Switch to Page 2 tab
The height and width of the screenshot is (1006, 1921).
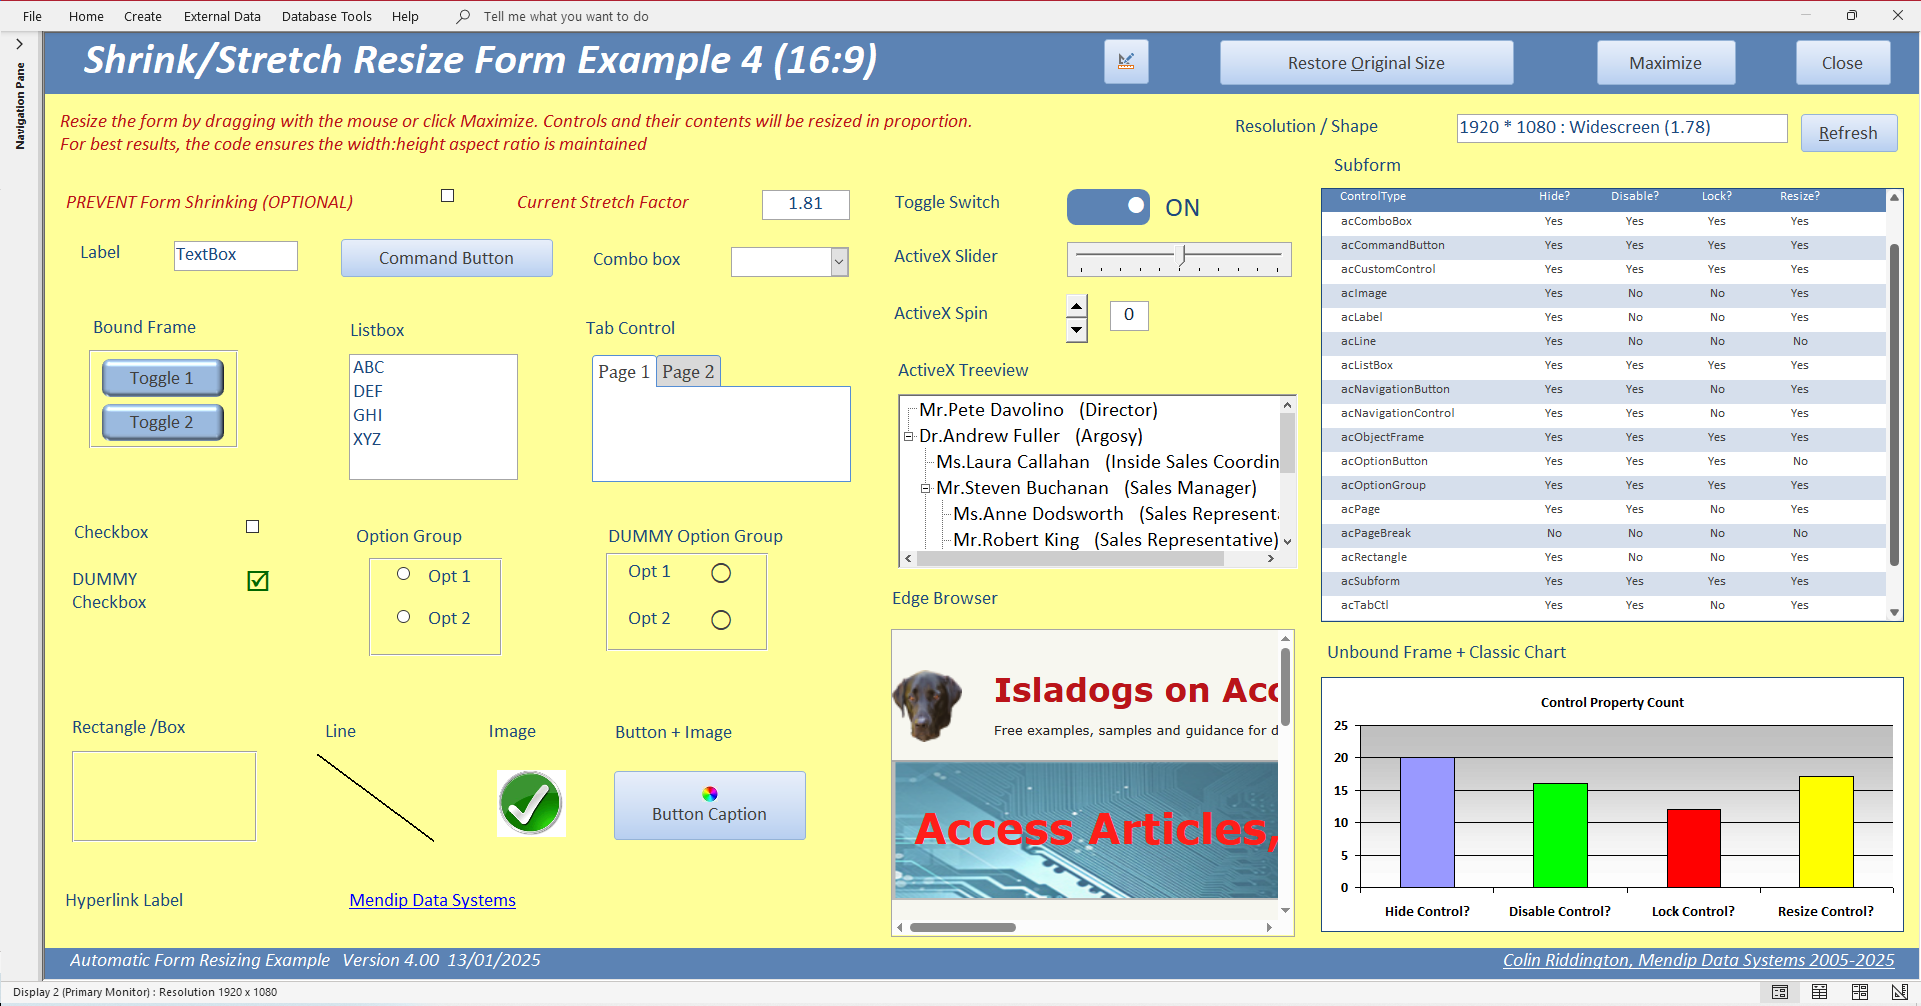(x=688, y=372)
